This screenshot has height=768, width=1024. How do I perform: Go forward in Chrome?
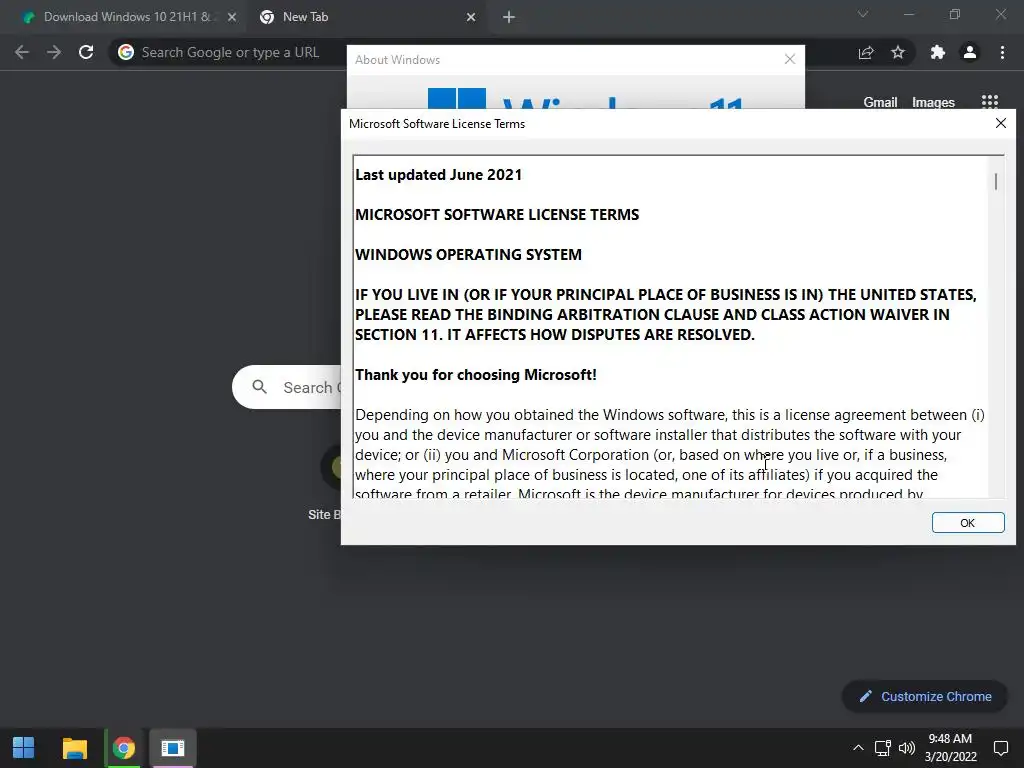click(x=54, y=52)
